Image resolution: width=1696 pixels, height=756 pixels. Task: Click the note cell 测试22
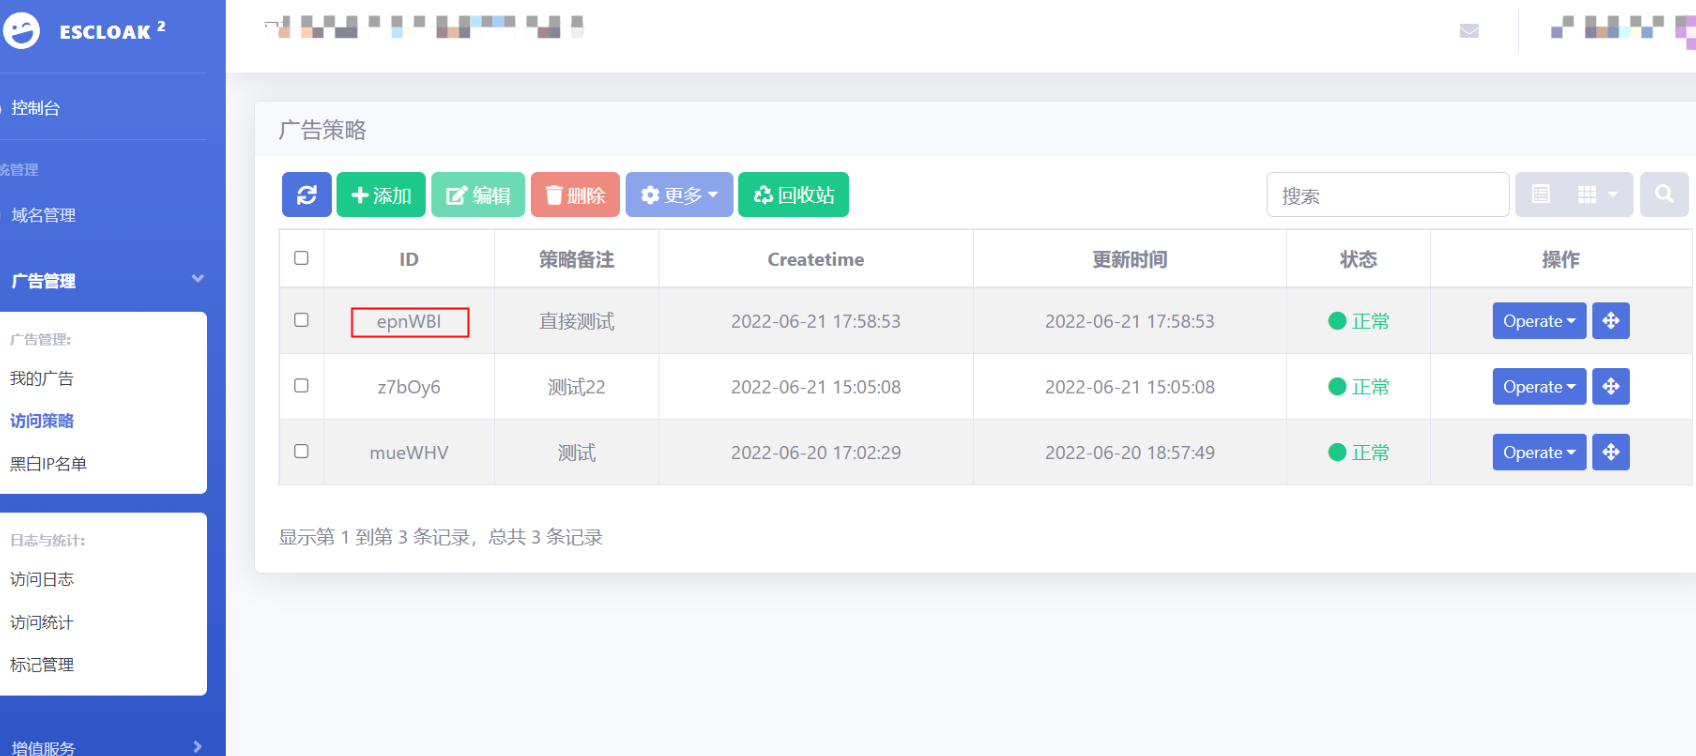click(577, 387)
